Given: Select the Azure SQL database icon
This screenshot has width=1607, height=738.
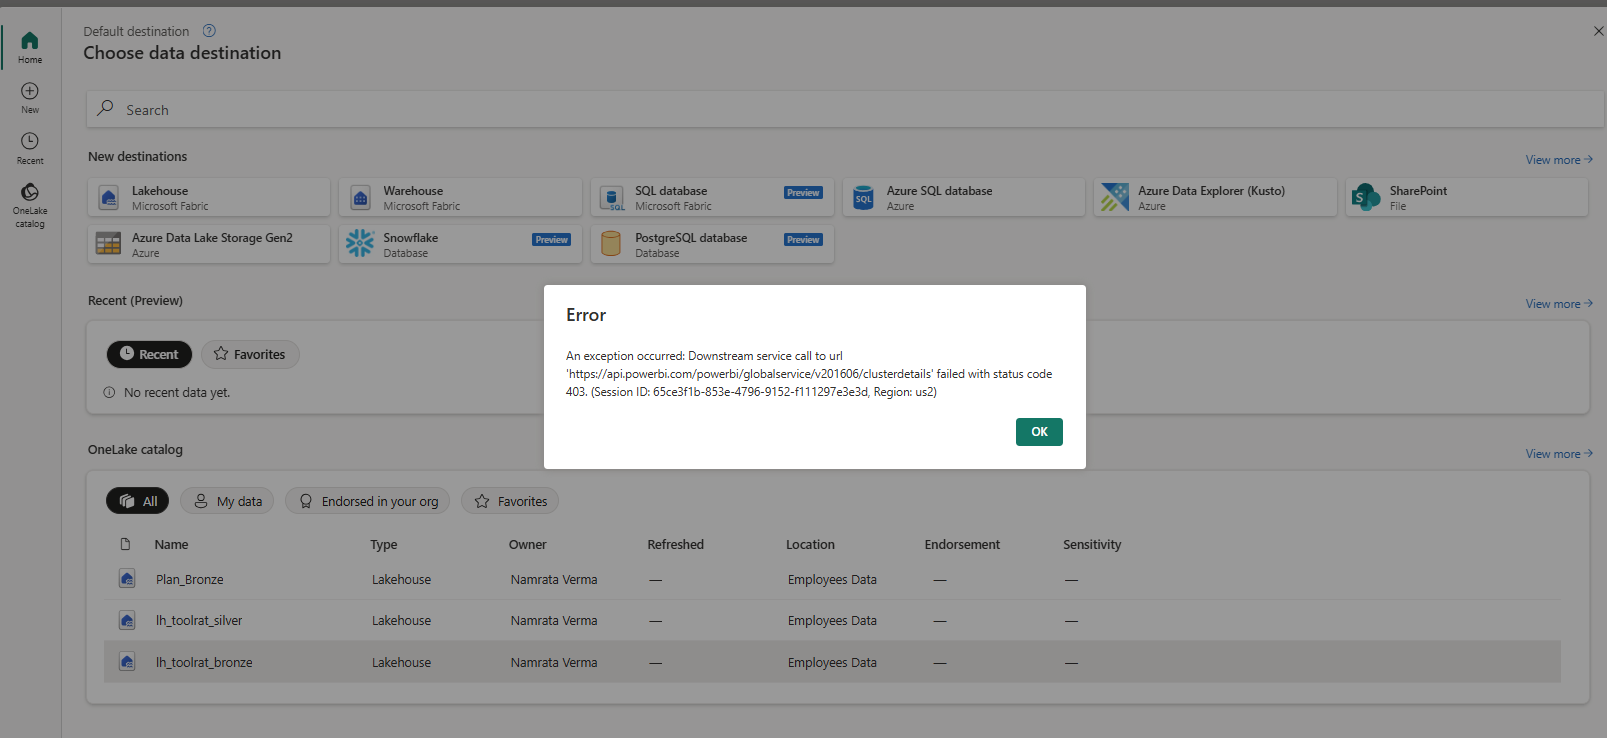Looking at the screenshot, I should point(863,198).
